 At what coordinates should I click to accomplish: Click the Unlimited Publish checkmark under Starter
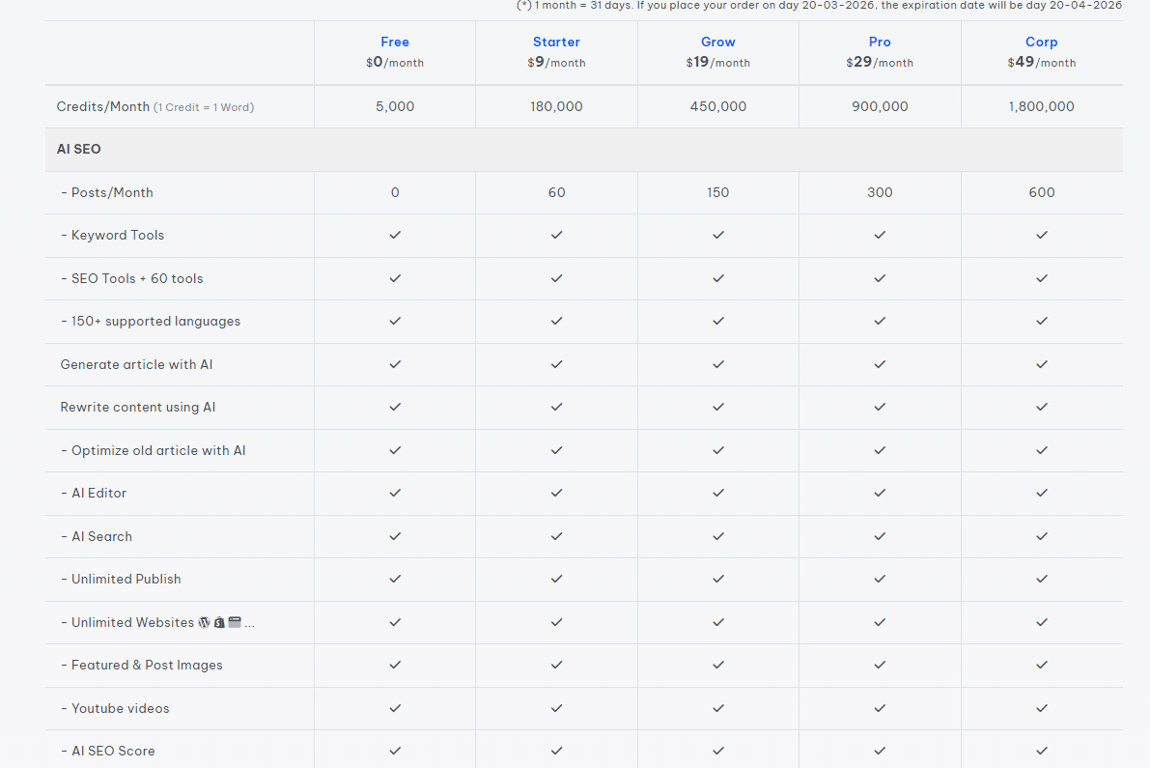point(557,578)
